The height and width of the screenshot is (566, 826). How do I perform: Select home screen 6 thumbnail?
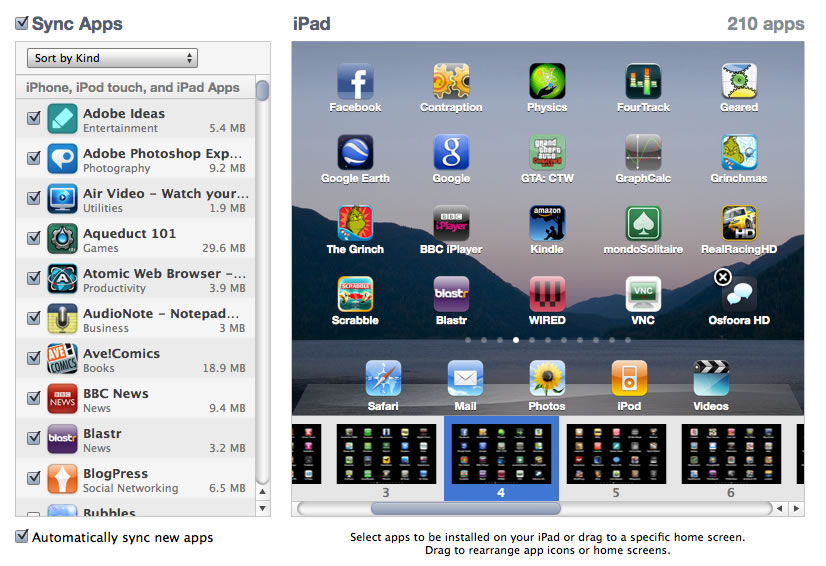tap(731, 454)
